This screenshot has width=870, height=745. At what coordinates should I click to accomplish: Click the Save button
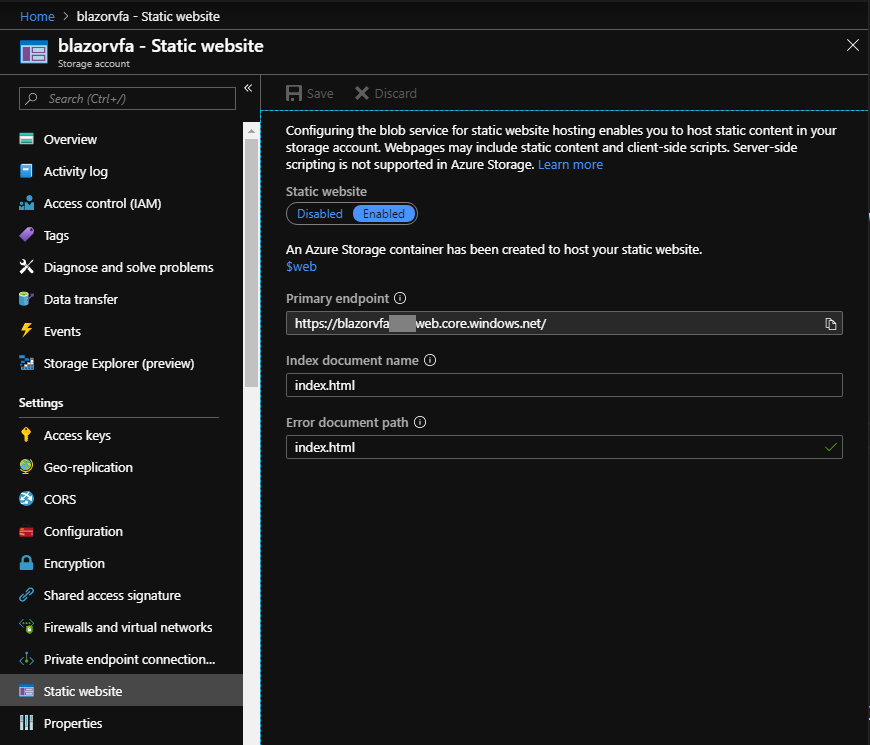tap(310, 93)
